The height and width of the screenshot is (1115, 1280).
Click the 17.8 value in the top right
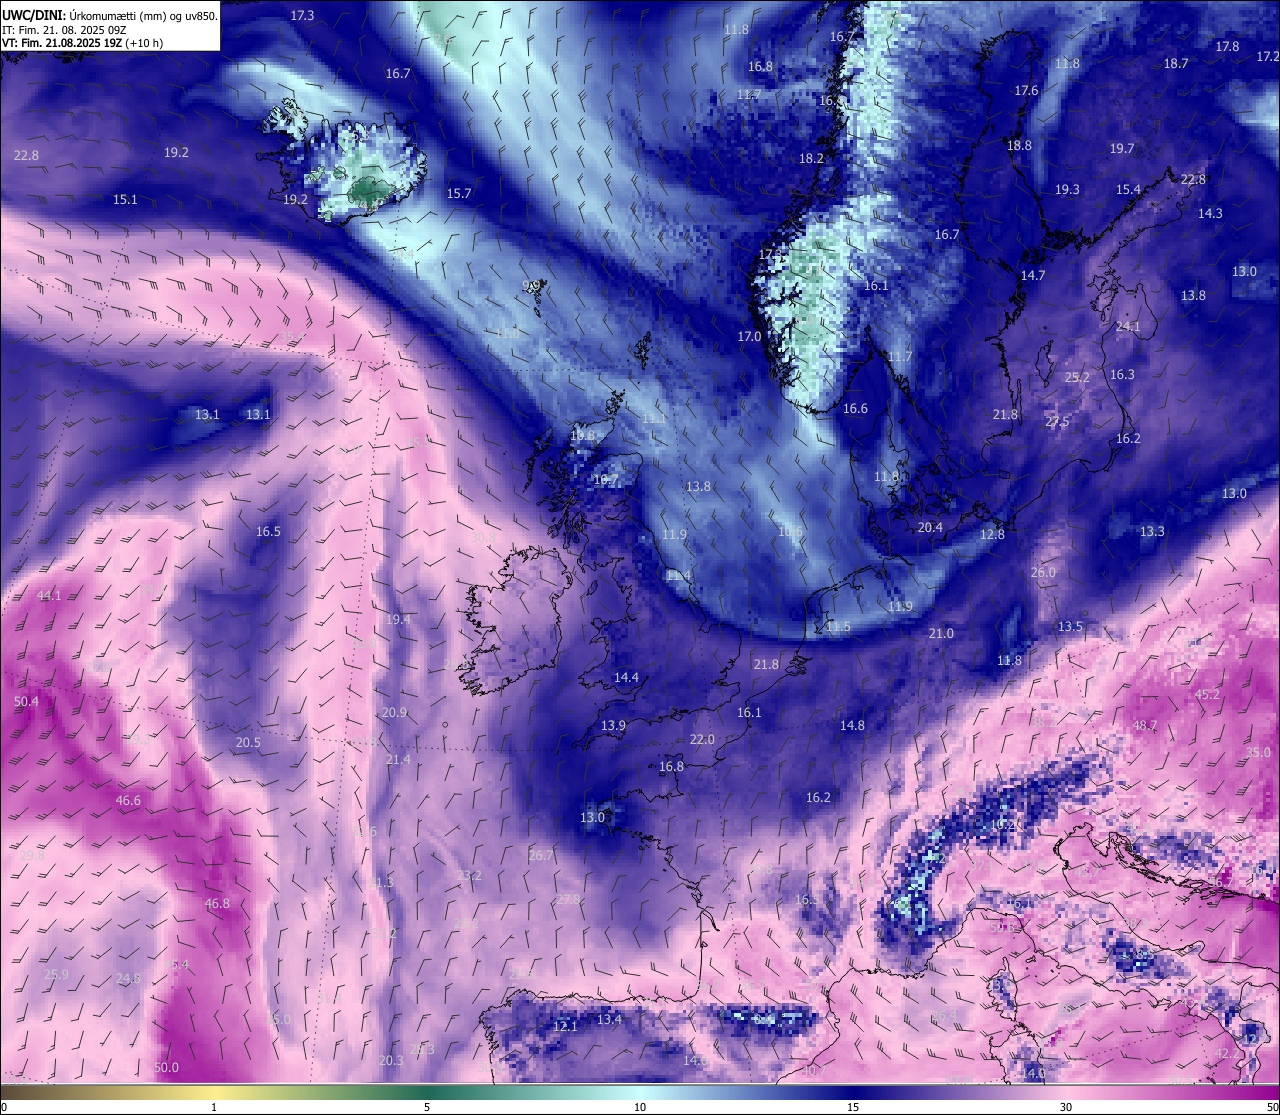pos(1227,47)
